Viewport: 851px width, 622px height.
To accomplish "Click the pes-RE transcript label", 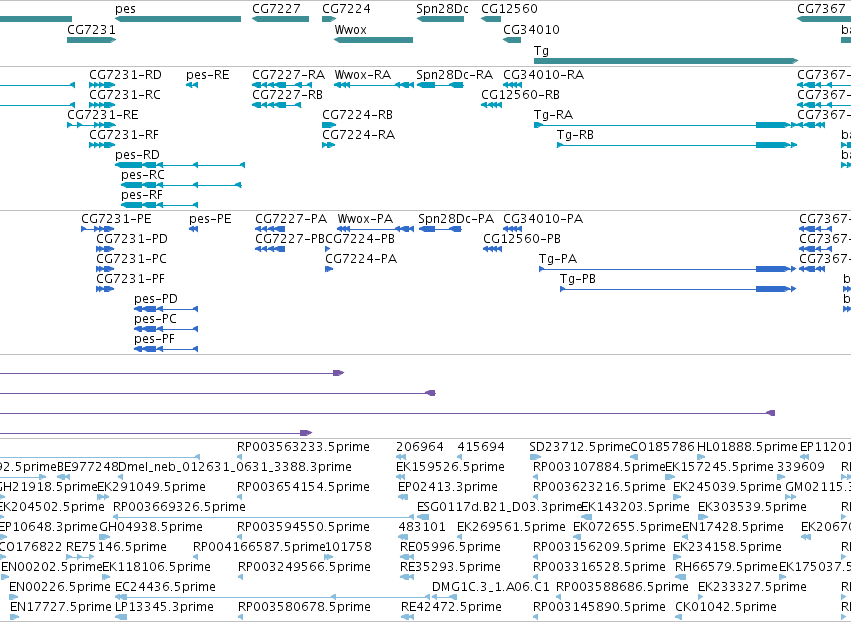I will [208, 74].
